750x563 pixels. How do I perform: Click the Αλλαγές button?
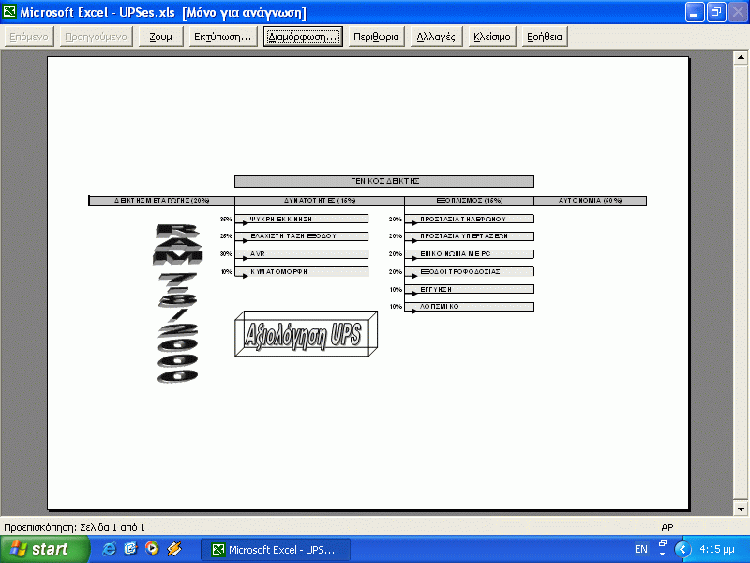pyautogui.click(x=436, y=37)
